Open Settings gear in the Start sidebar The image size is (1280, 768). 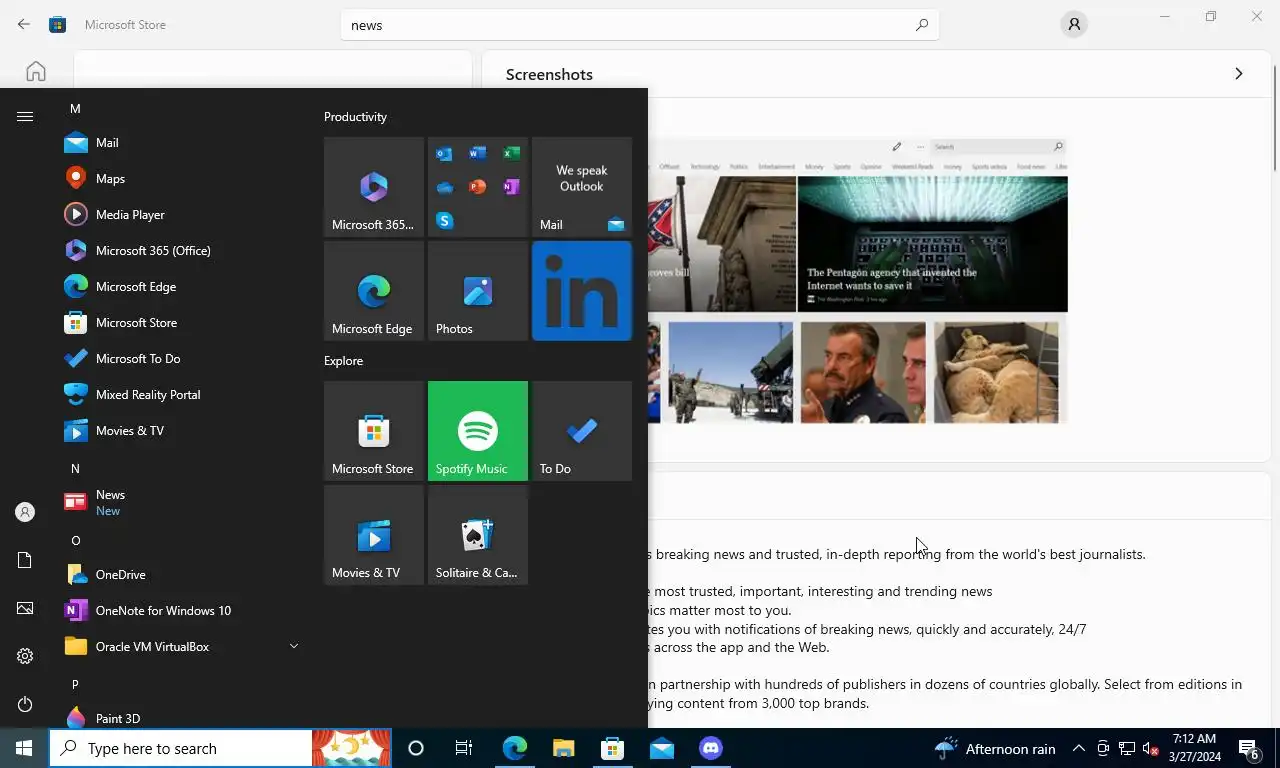pos(25,656)
